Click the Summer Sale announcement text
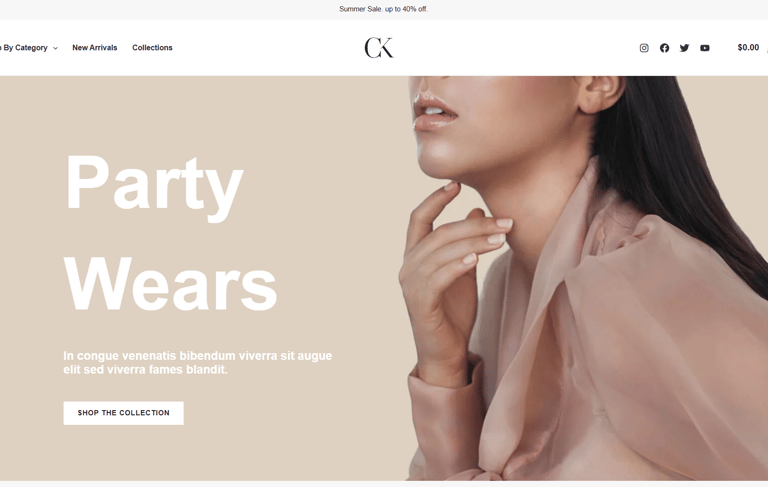This screenshot has width=768, height=487. [x=383, y=9]
